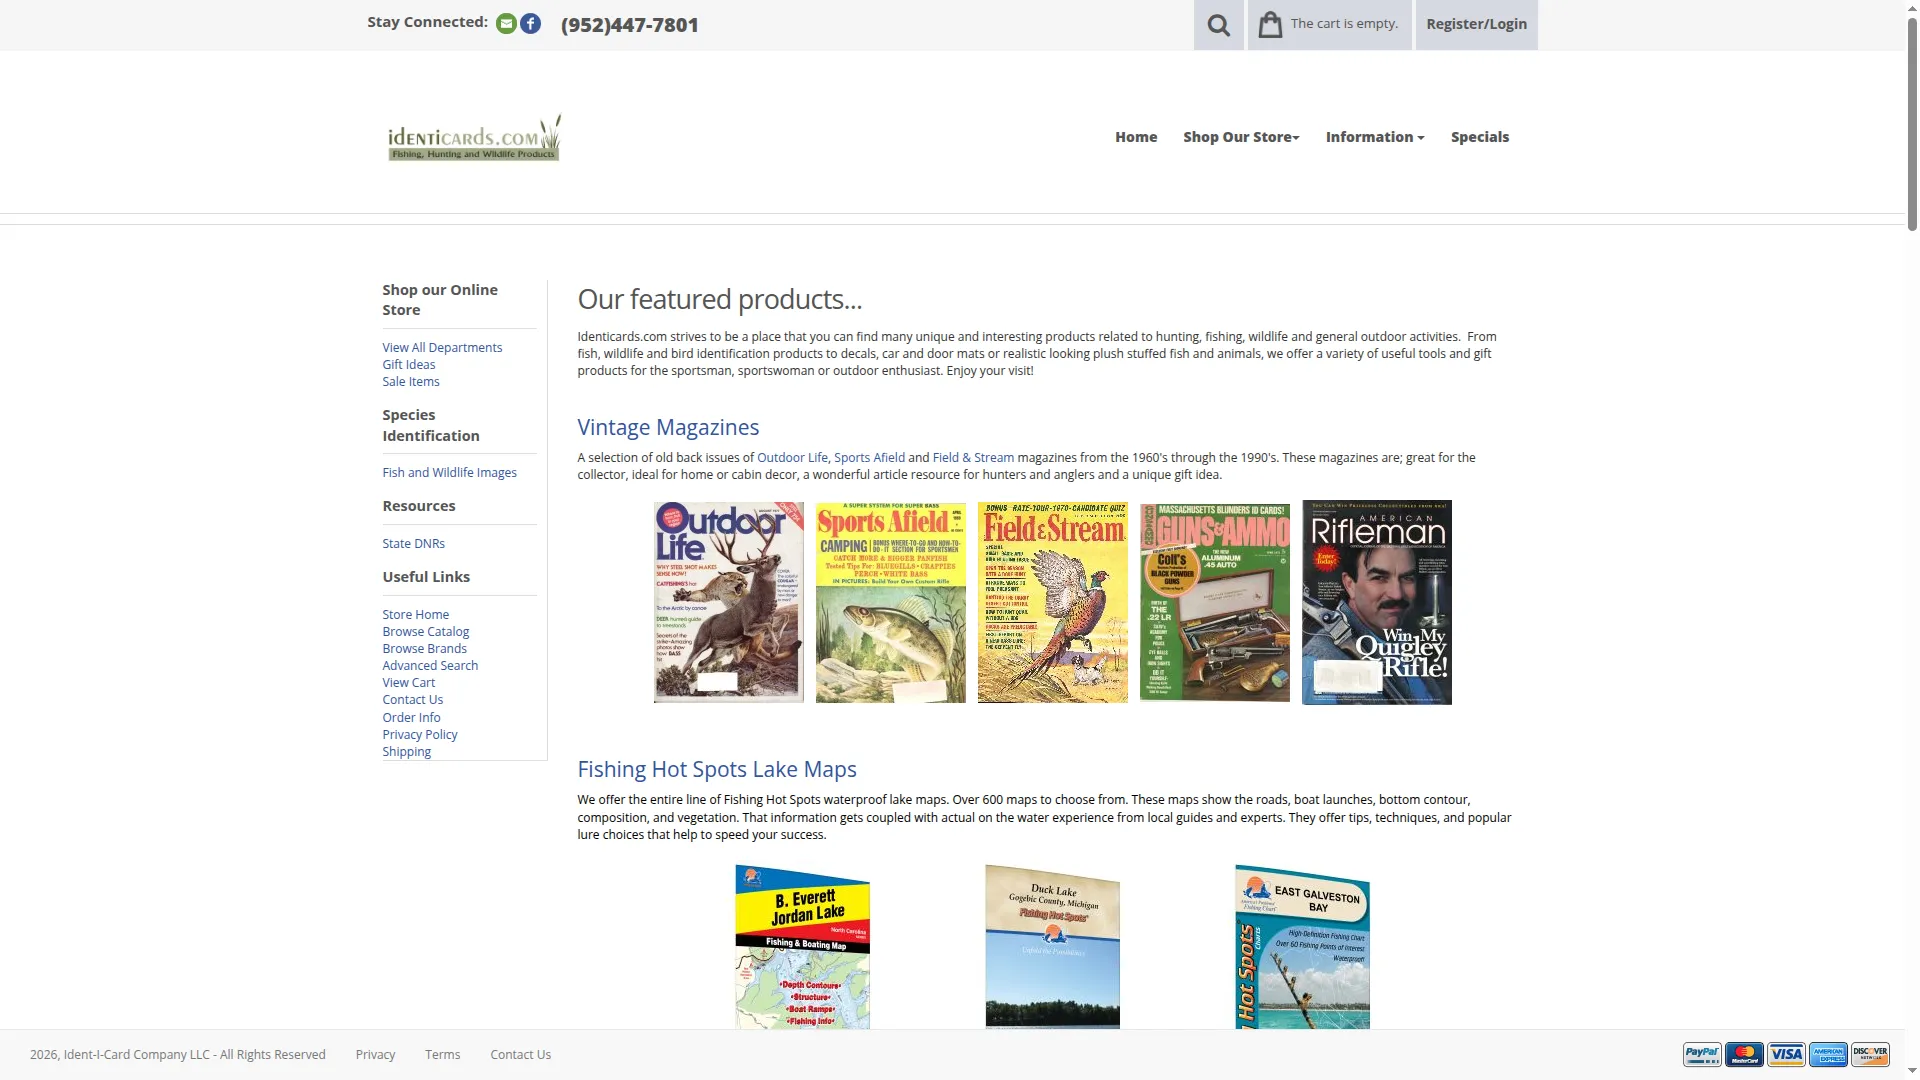
Task: Click the MasterCard payment badge
Action: [1744, 1054]
